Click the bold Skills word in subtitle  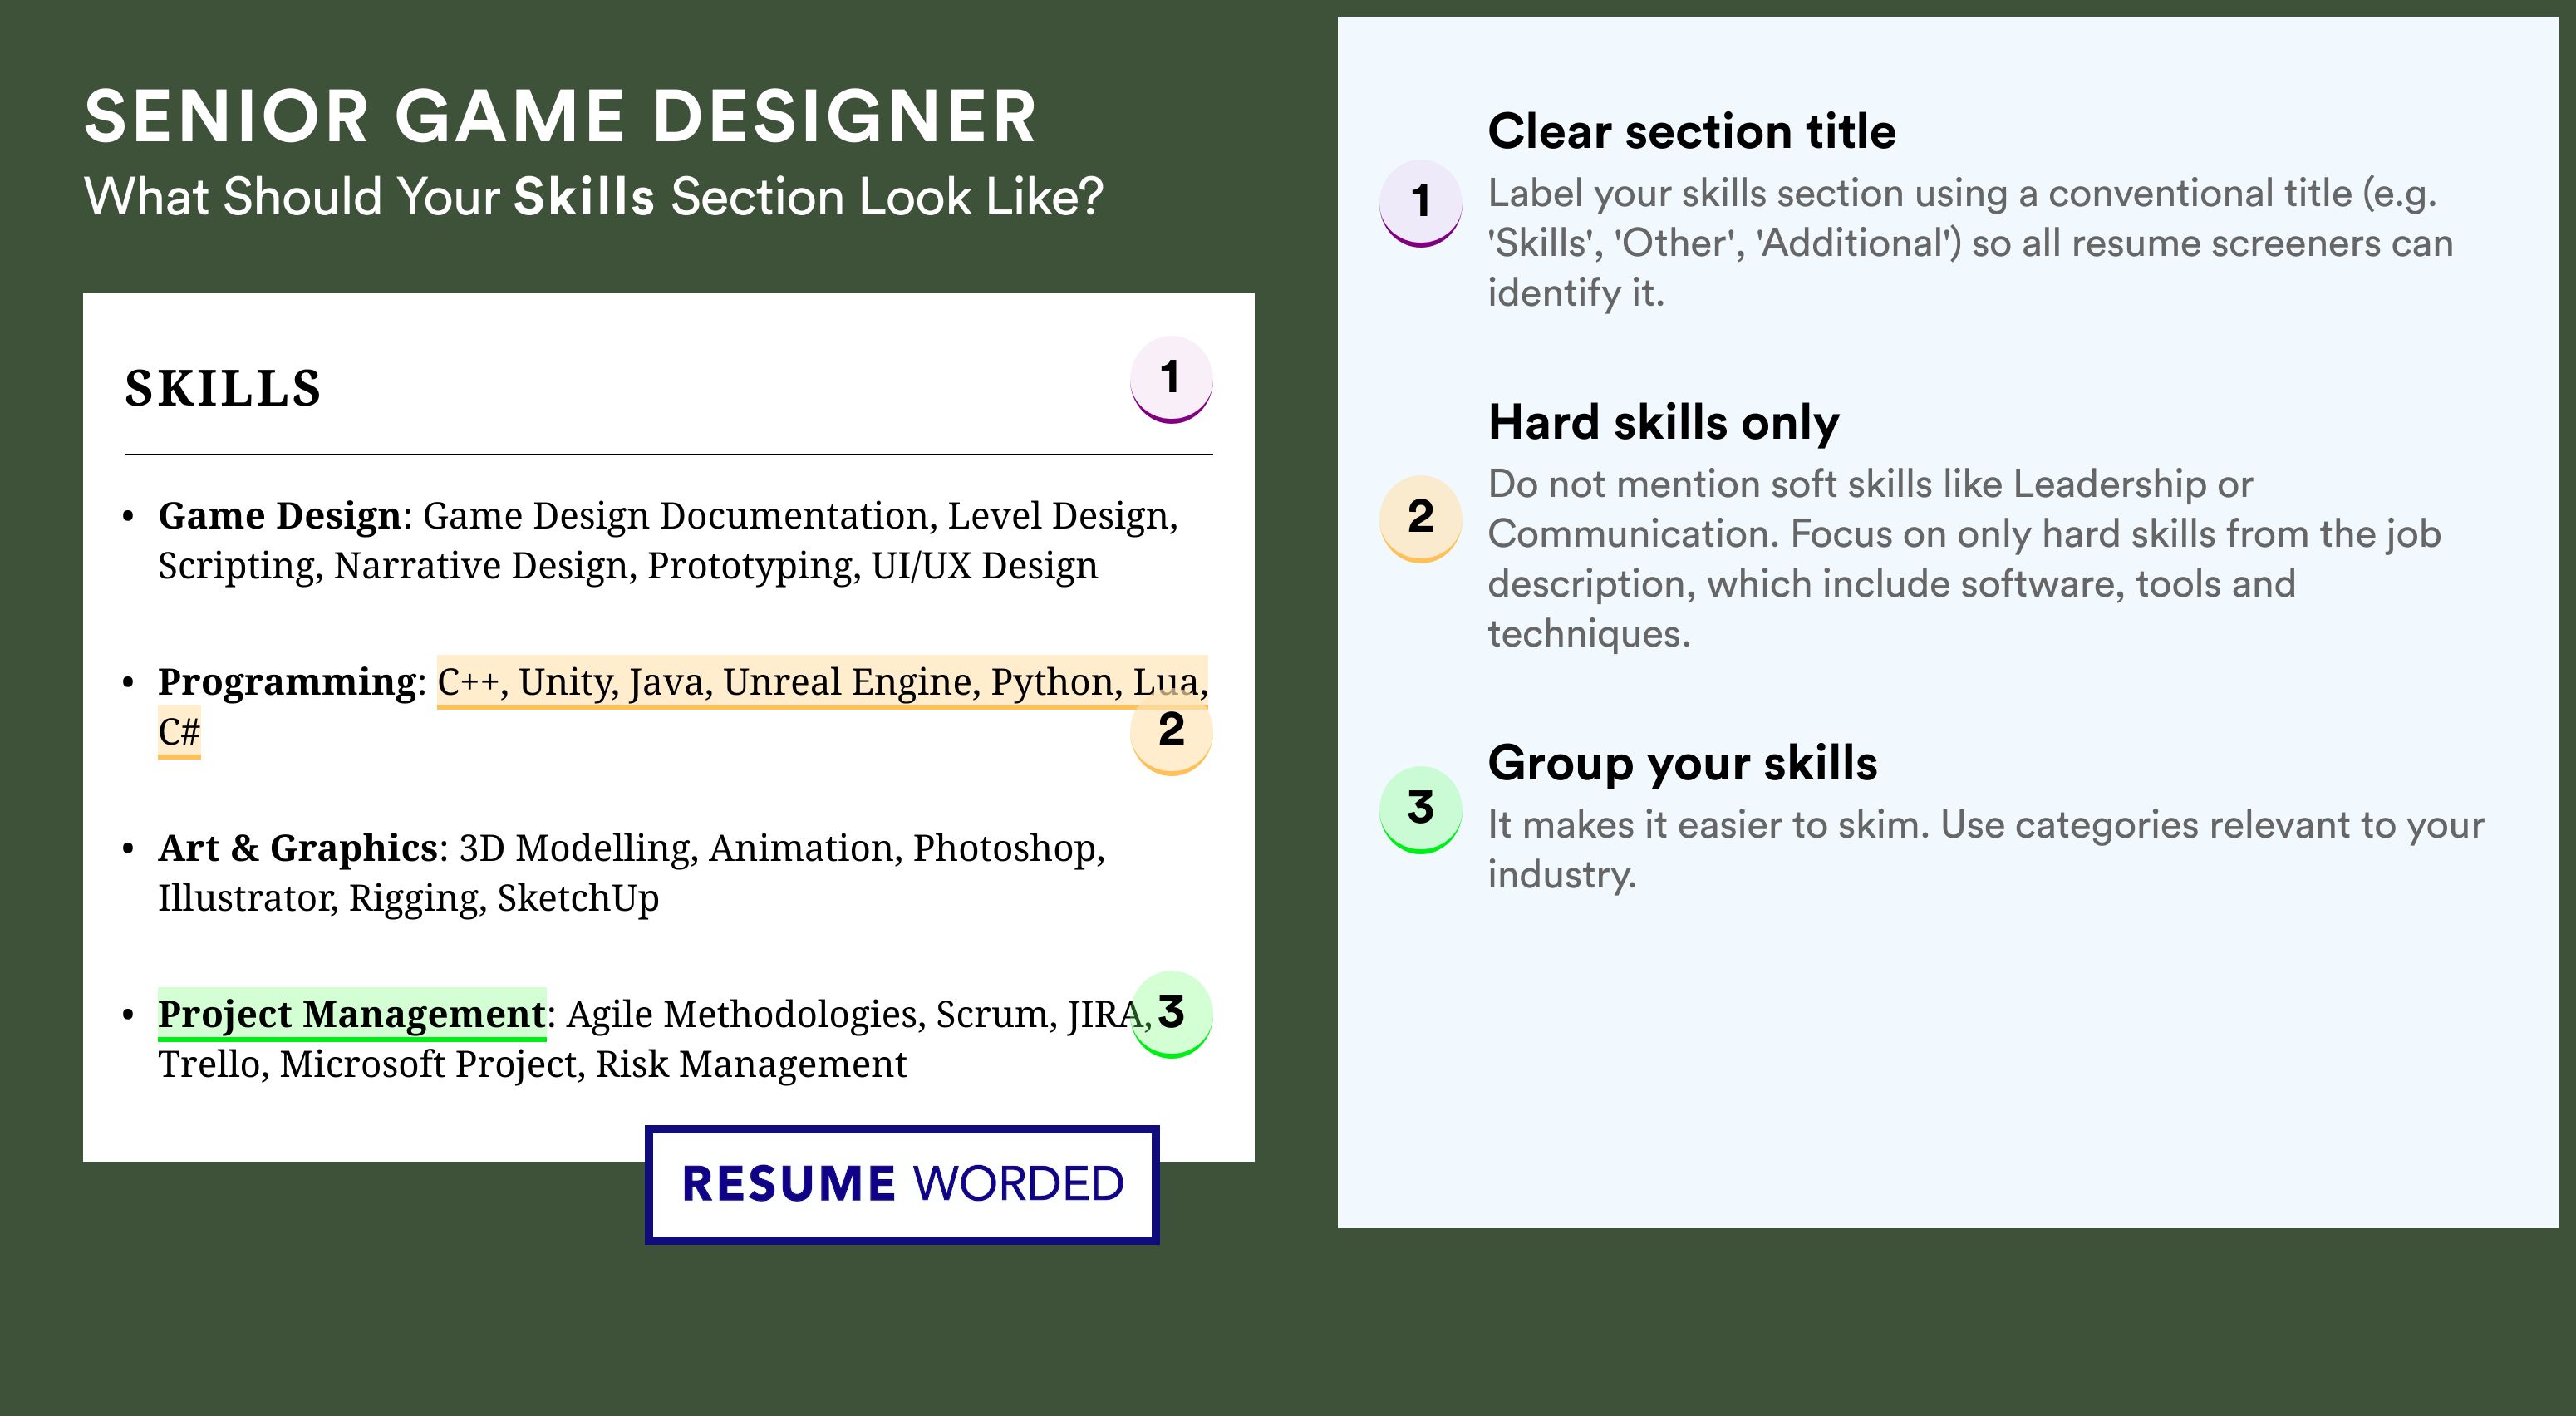tap(584, 197)
